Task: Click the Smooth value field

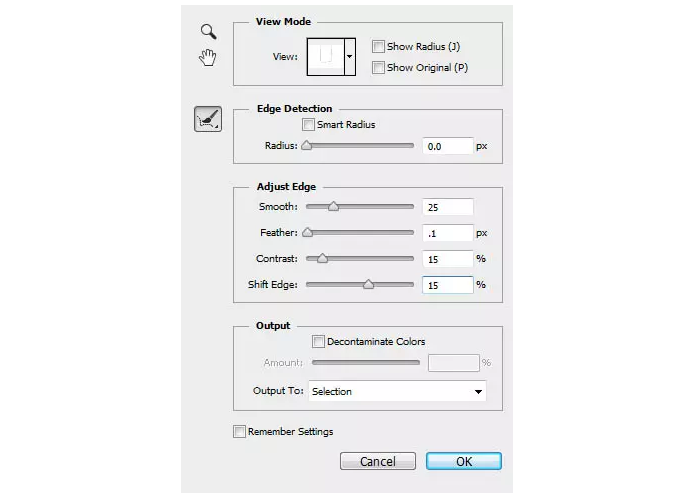Action: [447, 207]
